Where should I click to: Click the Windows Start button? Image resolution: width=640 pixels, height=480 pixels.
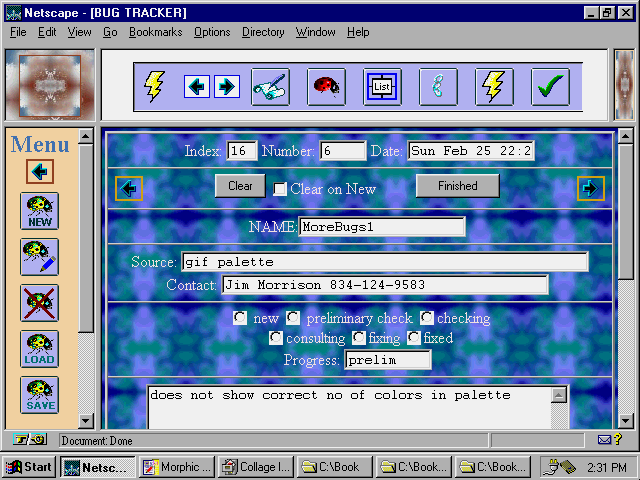point(29,467)
